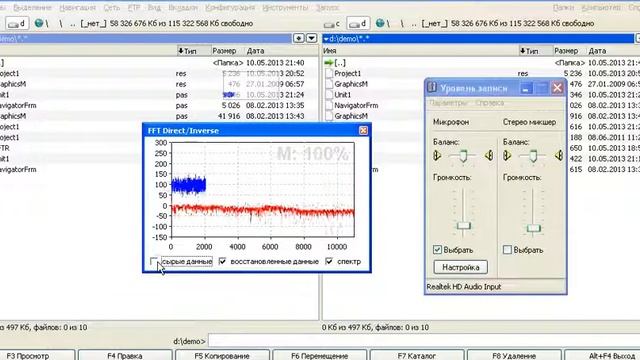Click left speaker icon of Микрофон balance
This screenshot has height=360, width=640.
(x=437, y=156)
